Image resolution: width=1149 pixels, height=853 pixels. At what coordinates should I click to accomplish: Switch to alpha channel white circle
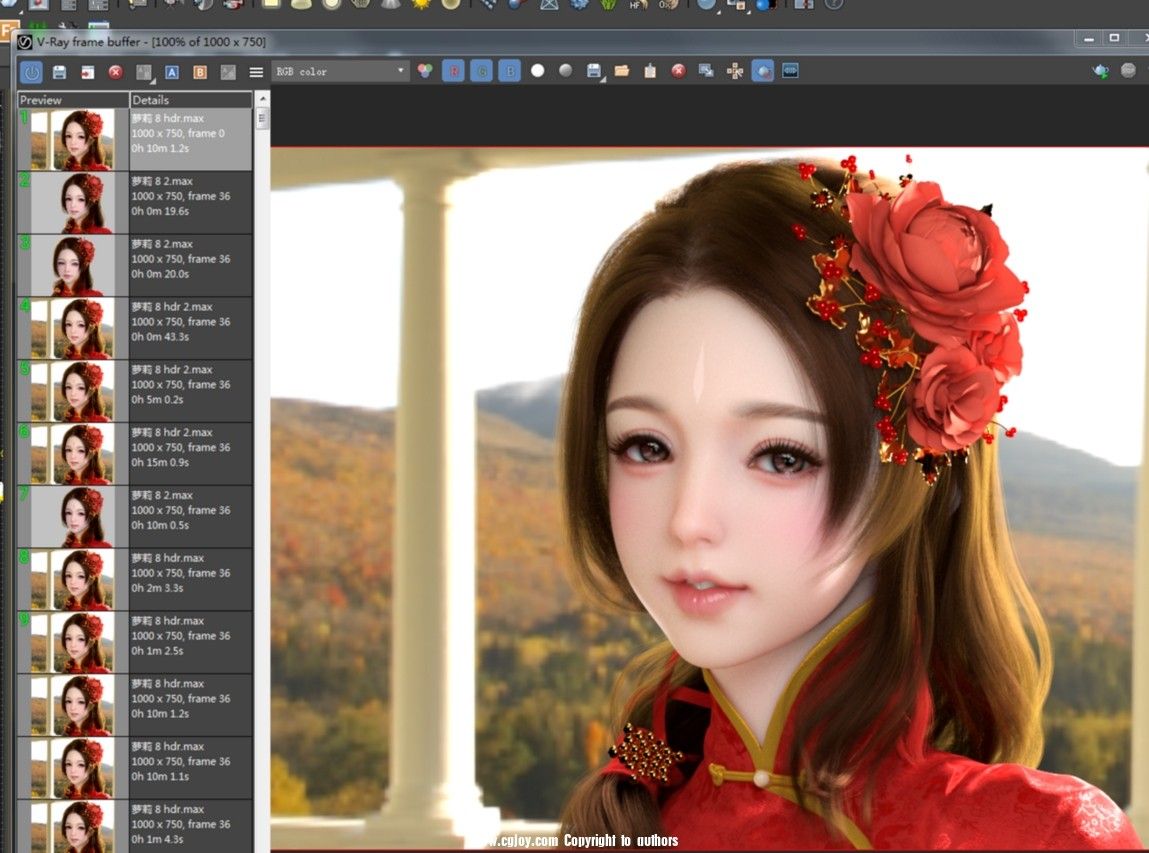pyautogui.click(x=538, y=70)
